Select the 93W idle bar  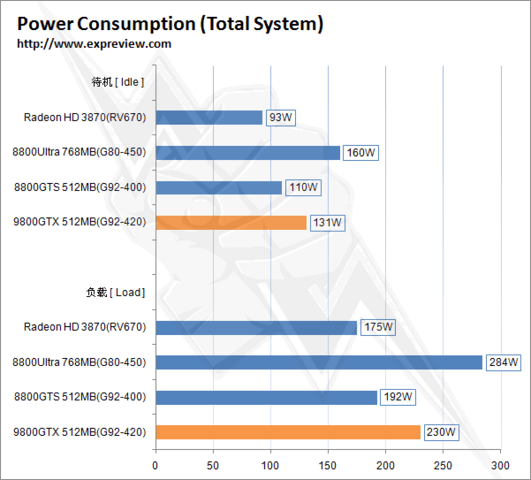209,118
